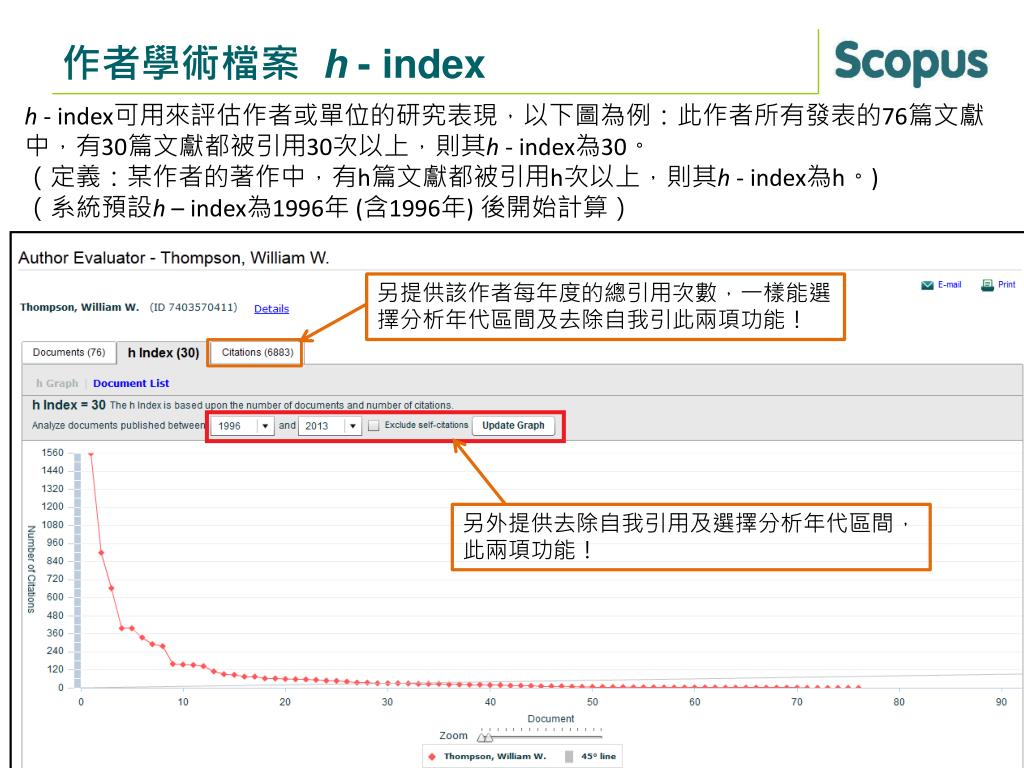
Task: Switch to the Documents (76) tab
Action: pos(69,353)
